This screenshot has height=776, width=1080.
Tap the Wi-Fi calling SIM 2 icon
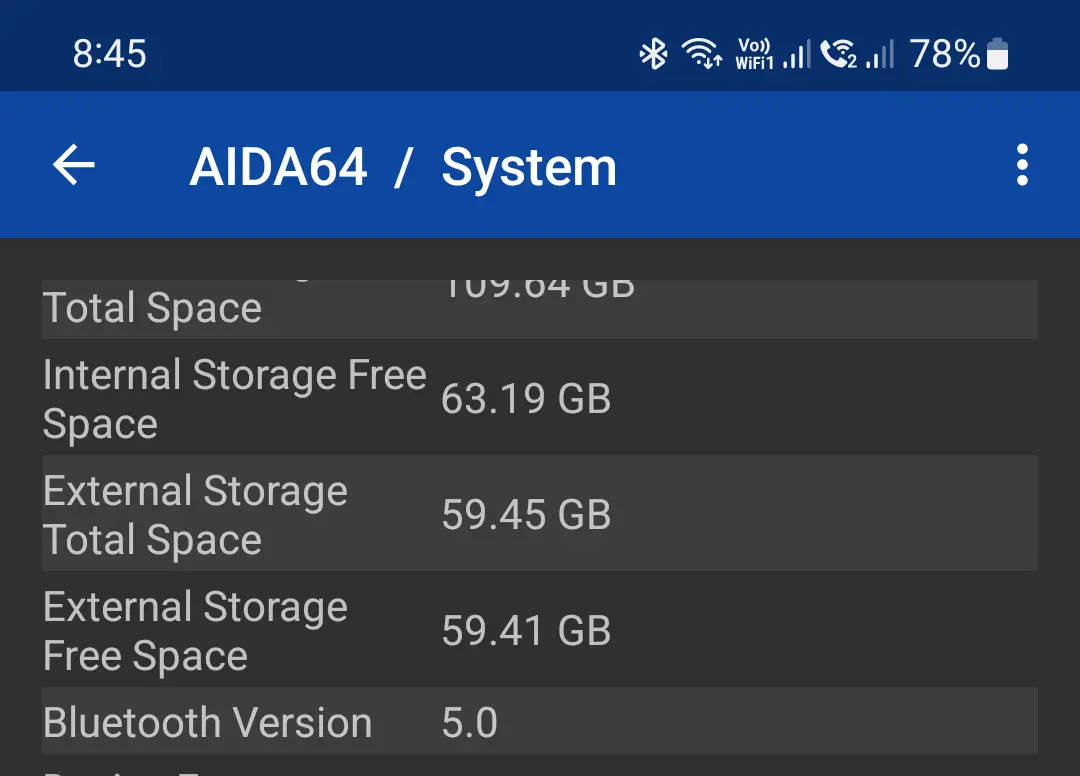click(839, 54)
